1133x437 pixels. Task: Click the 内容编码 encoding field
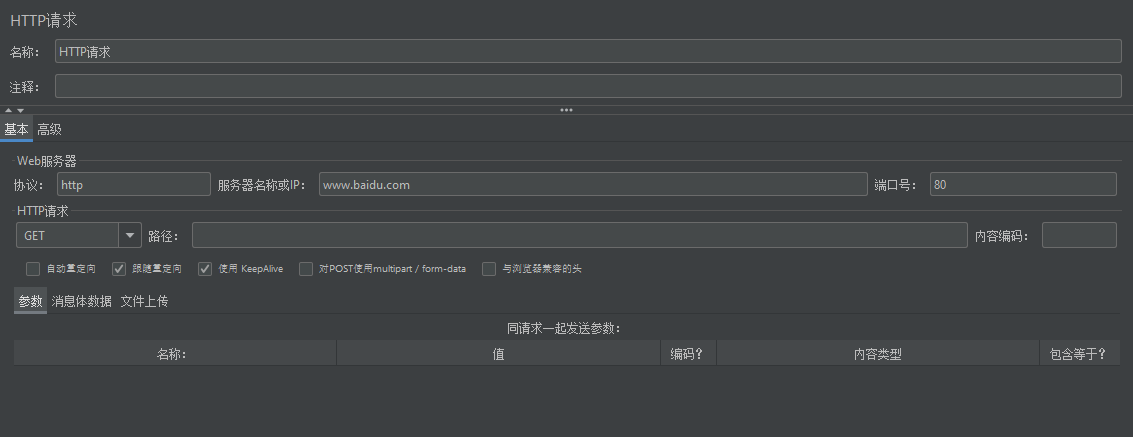pyautogui.click(x=1078, y=235)
